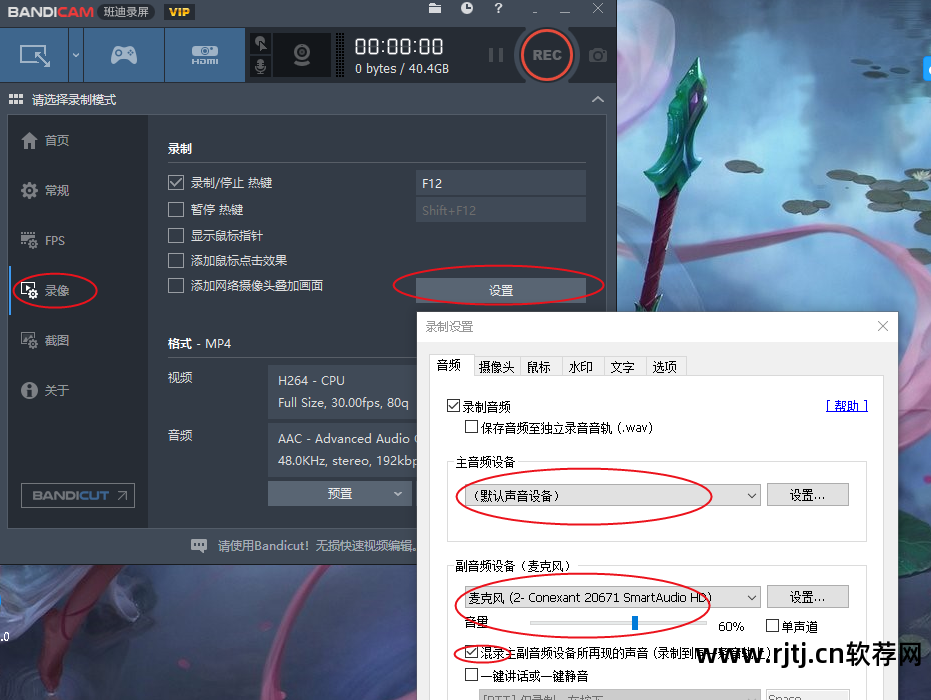This screenshot has height=700, width=931.
Task: Click the 设置 button in recording section
Action: (501, 290)
